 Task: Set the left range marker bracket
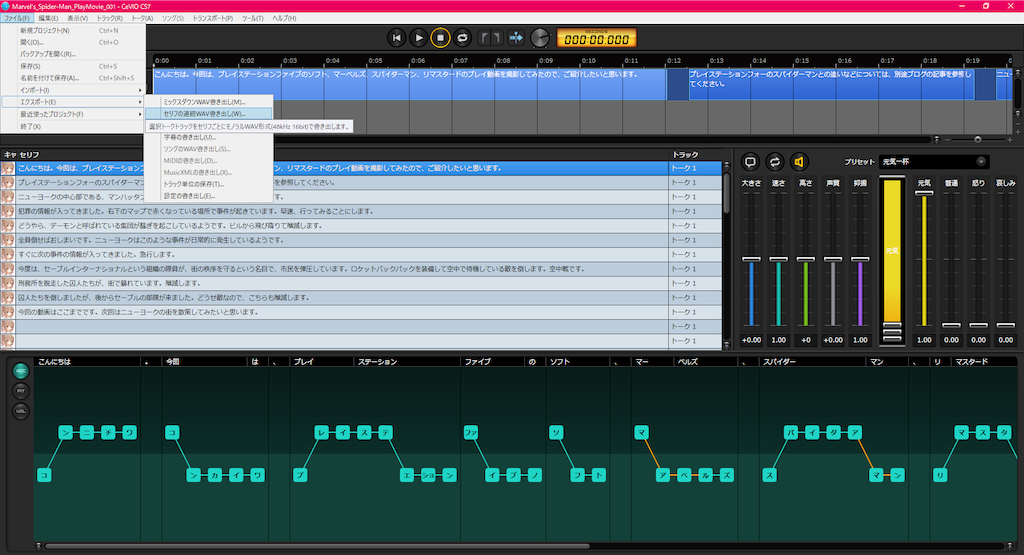coord(484,38)
